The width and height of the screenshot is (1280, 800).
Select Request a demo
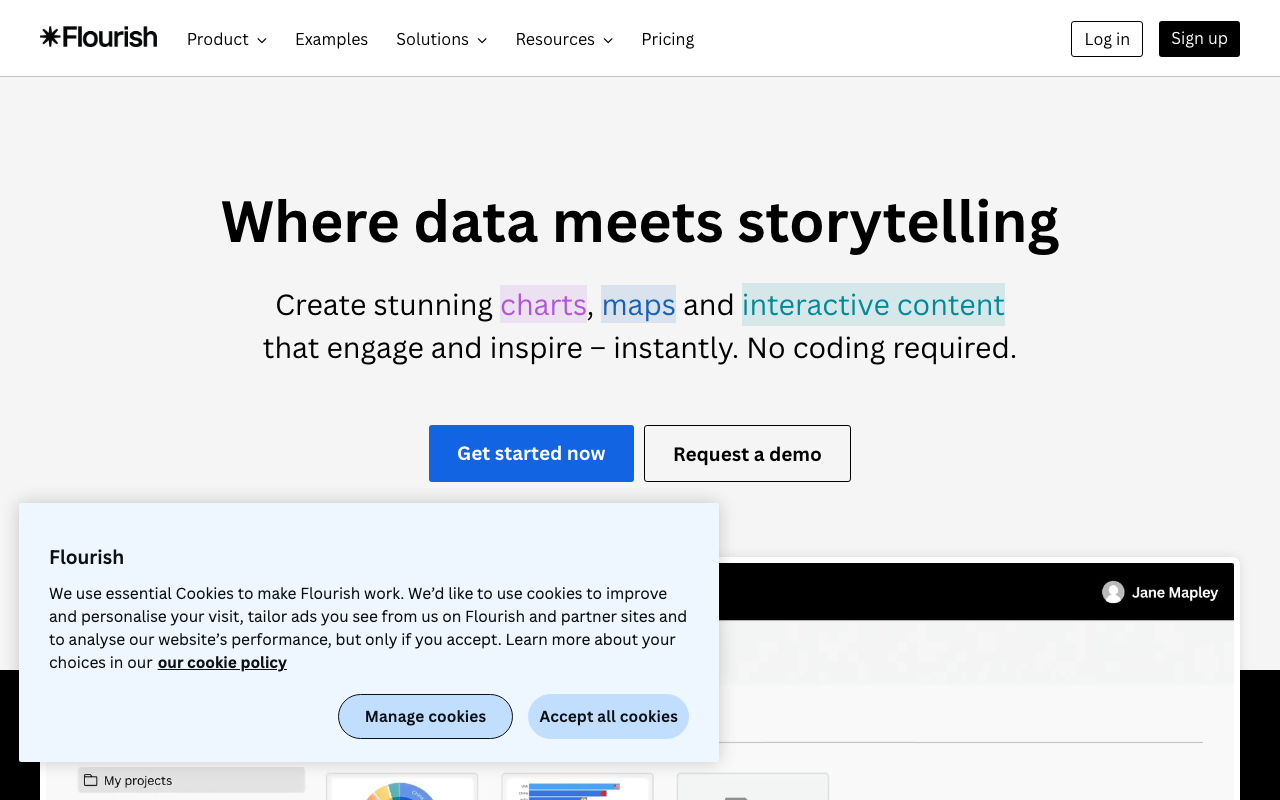(x=747, y=453)
